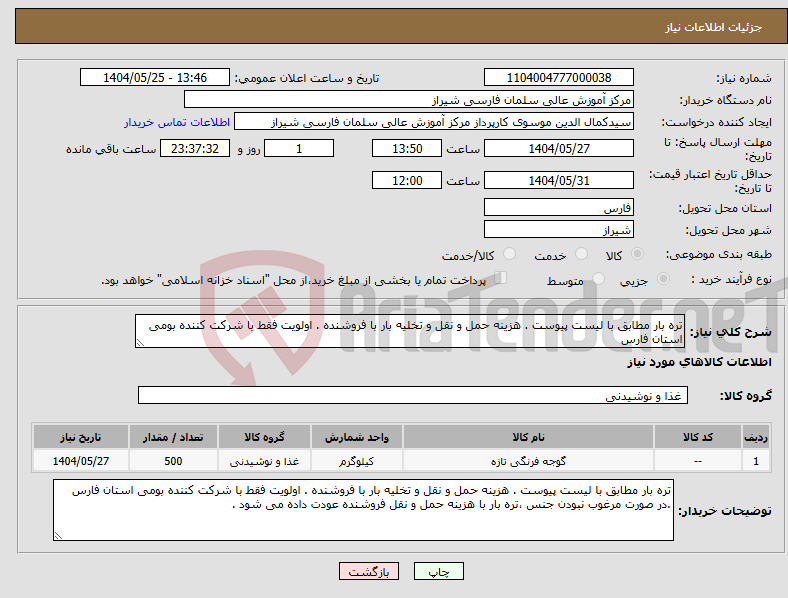
Task: Select the خدمت radio button
Action: tap(581, 254)
